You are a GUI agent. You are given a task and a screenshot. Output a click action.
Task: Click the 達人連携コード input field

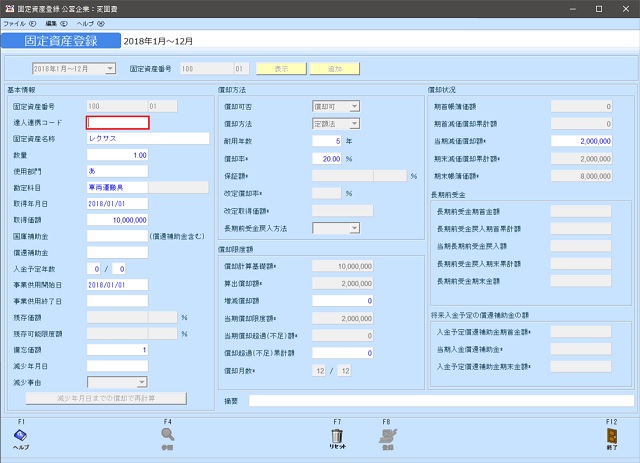coord(118,123)
